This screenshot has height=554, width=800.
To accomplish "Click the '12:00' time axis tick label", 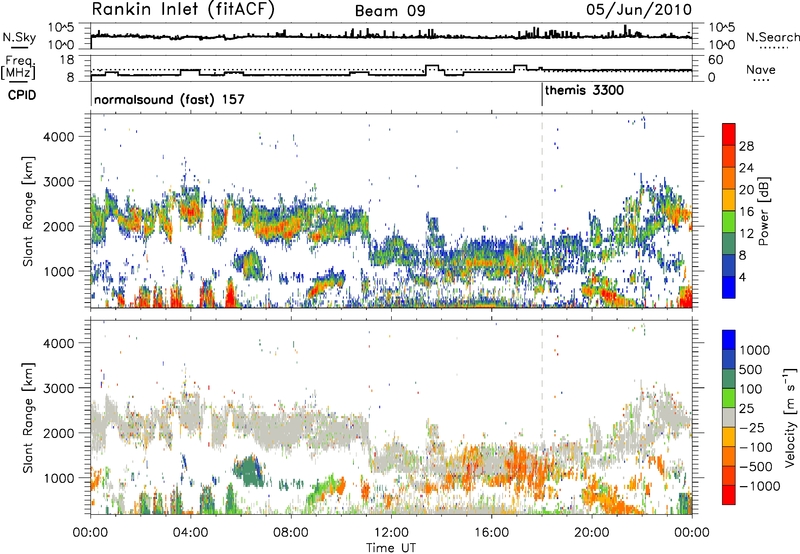I will (x=391, y=533).
